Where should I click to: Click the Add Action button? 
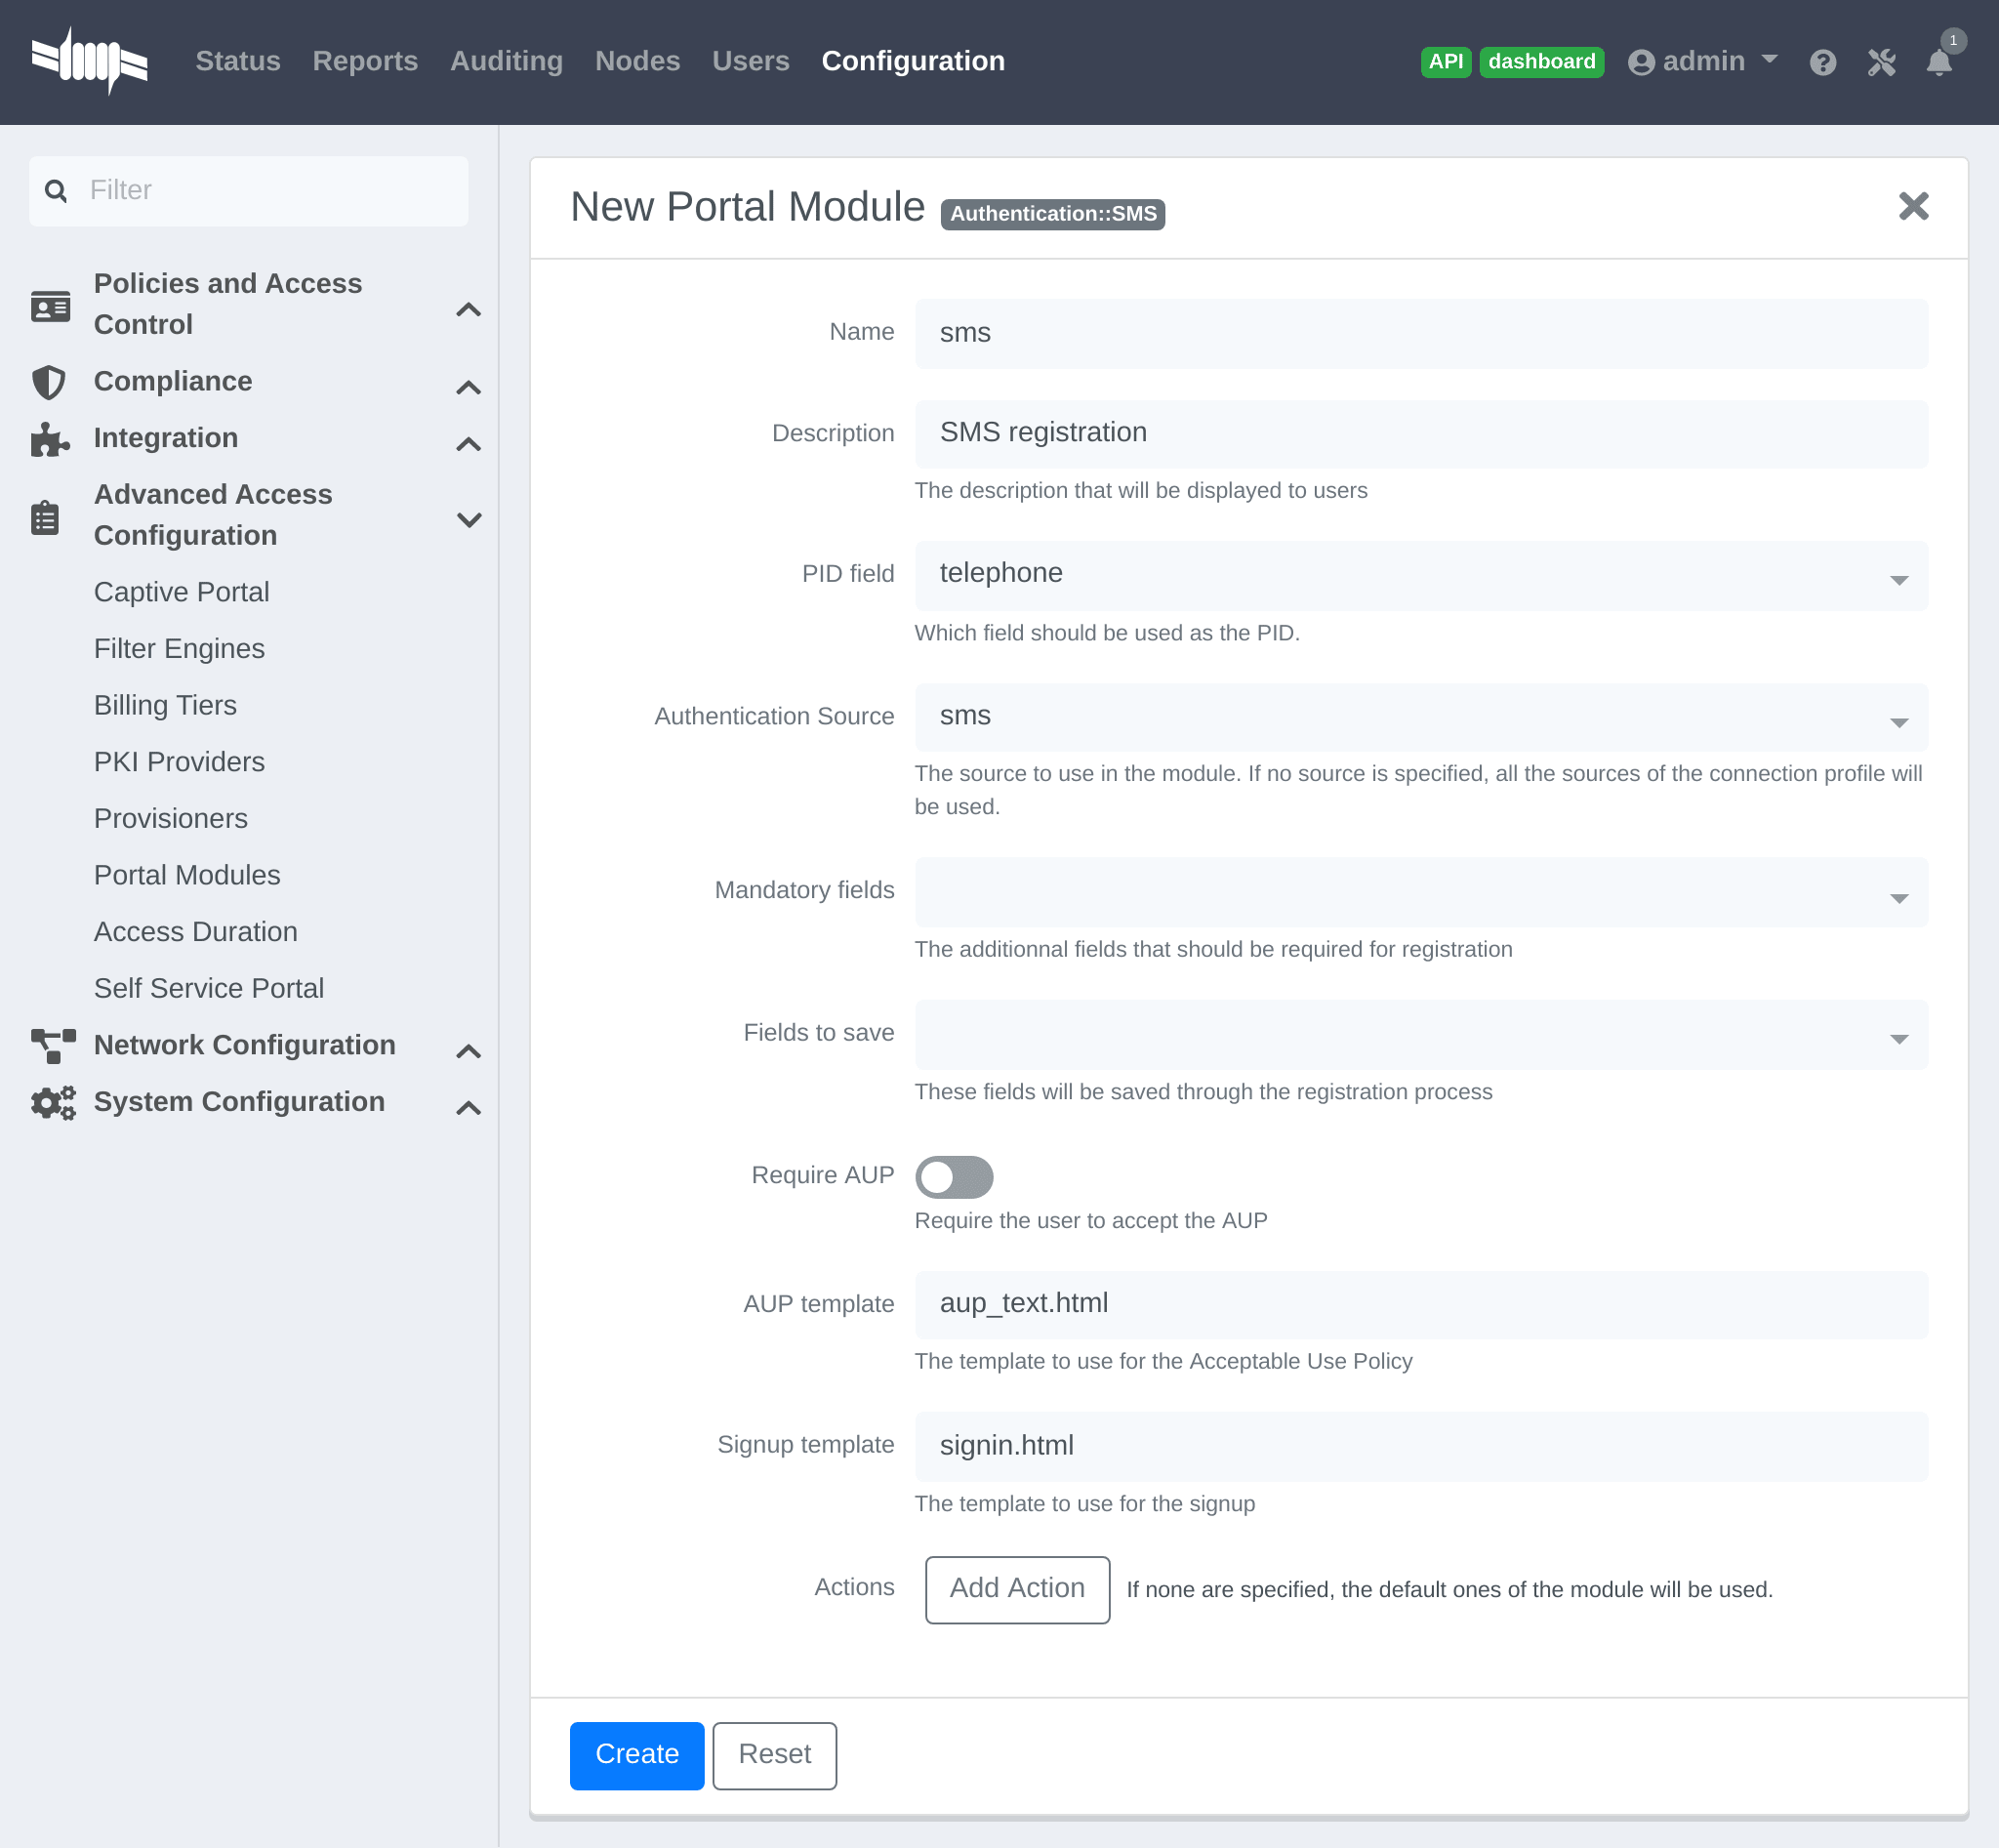[x=1017, y=1586]
